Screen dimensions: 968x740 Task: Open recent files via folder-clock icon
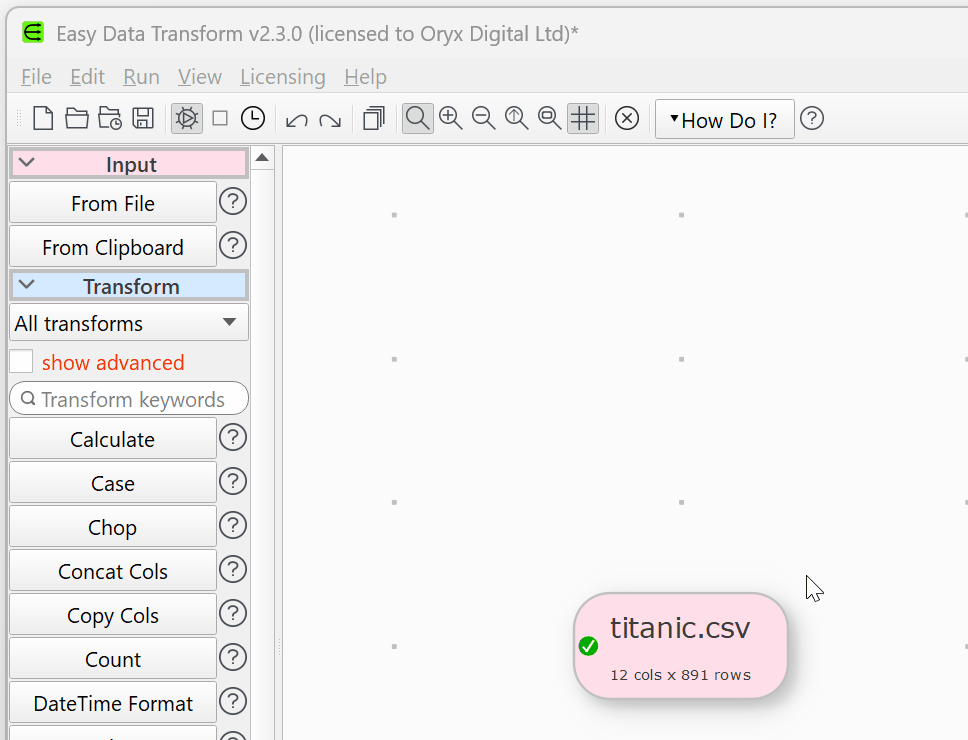(x=110, y=119)
